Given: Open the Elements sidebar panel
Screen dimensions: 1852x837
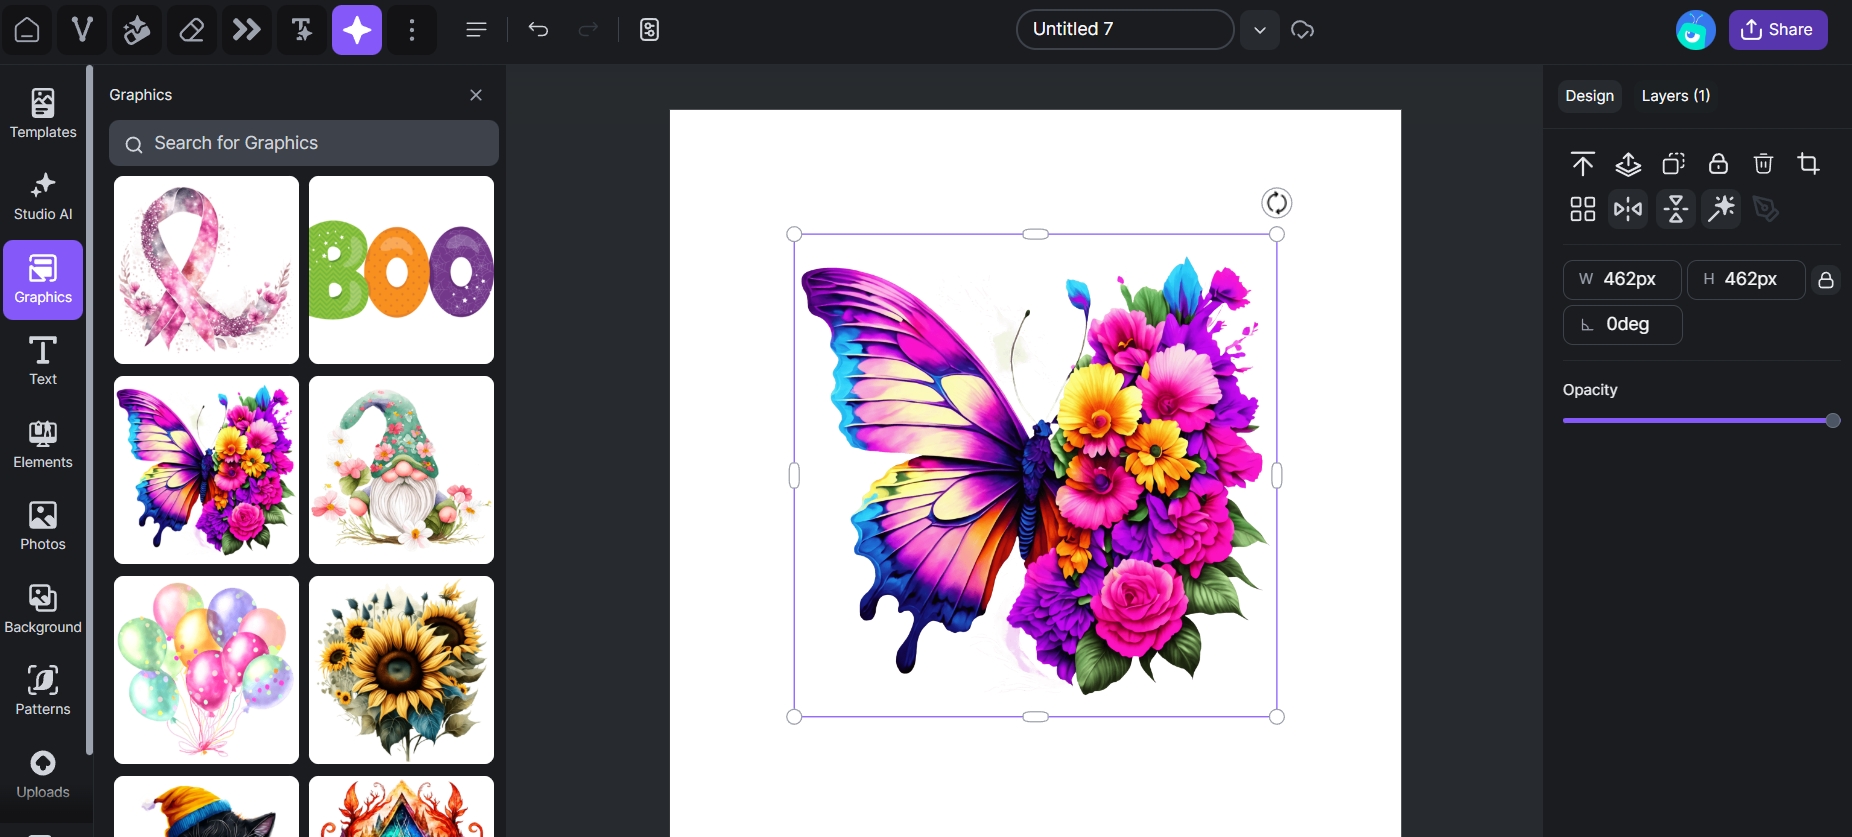Looking at the screenshot, I should [43, 444].
